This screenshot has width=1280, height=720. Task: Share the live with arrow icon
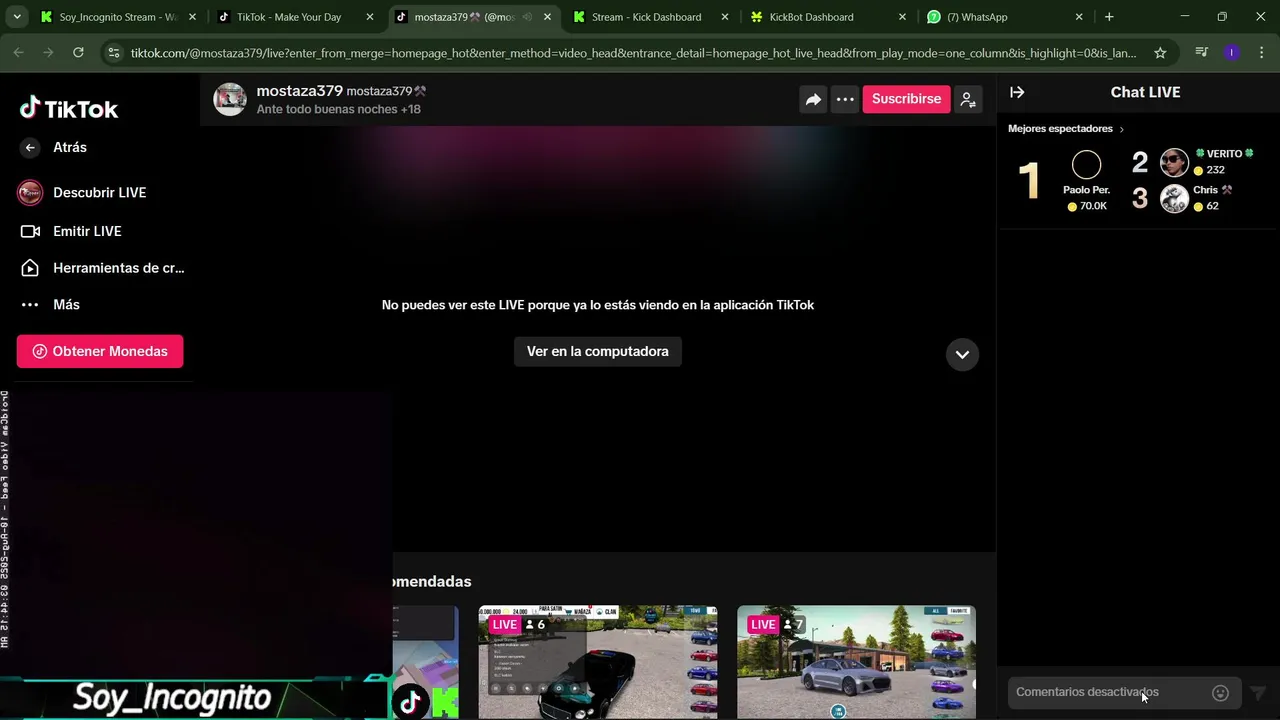coord(813,99)
